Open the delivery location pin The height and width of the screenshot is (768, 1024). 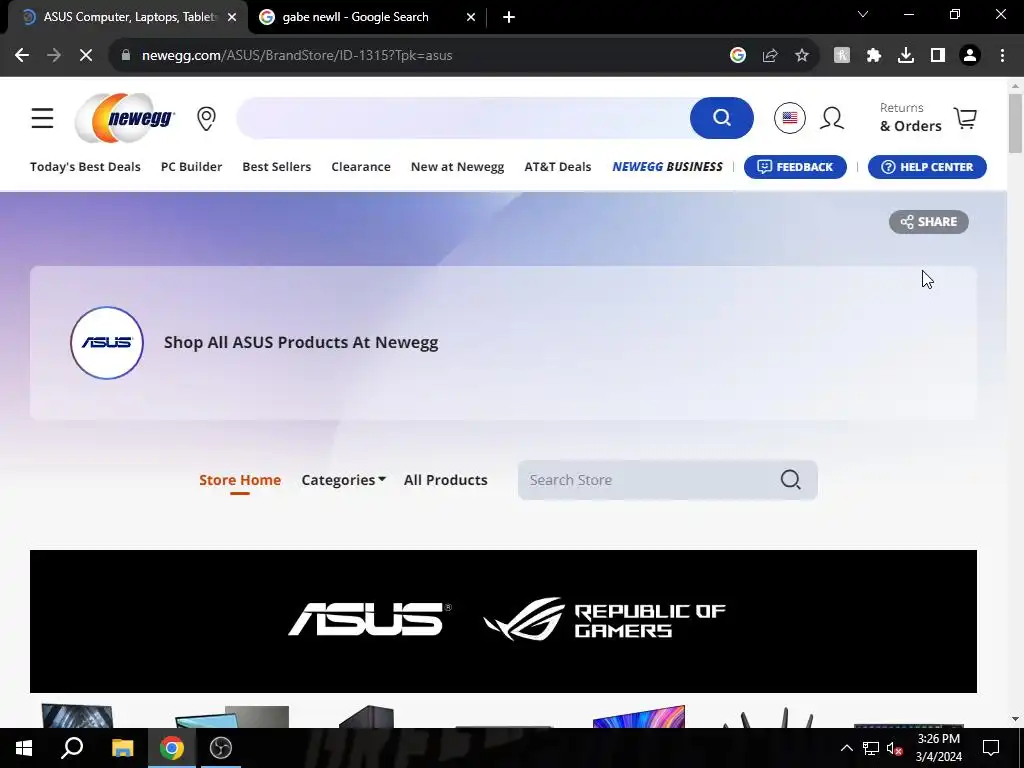click(206, 118)
